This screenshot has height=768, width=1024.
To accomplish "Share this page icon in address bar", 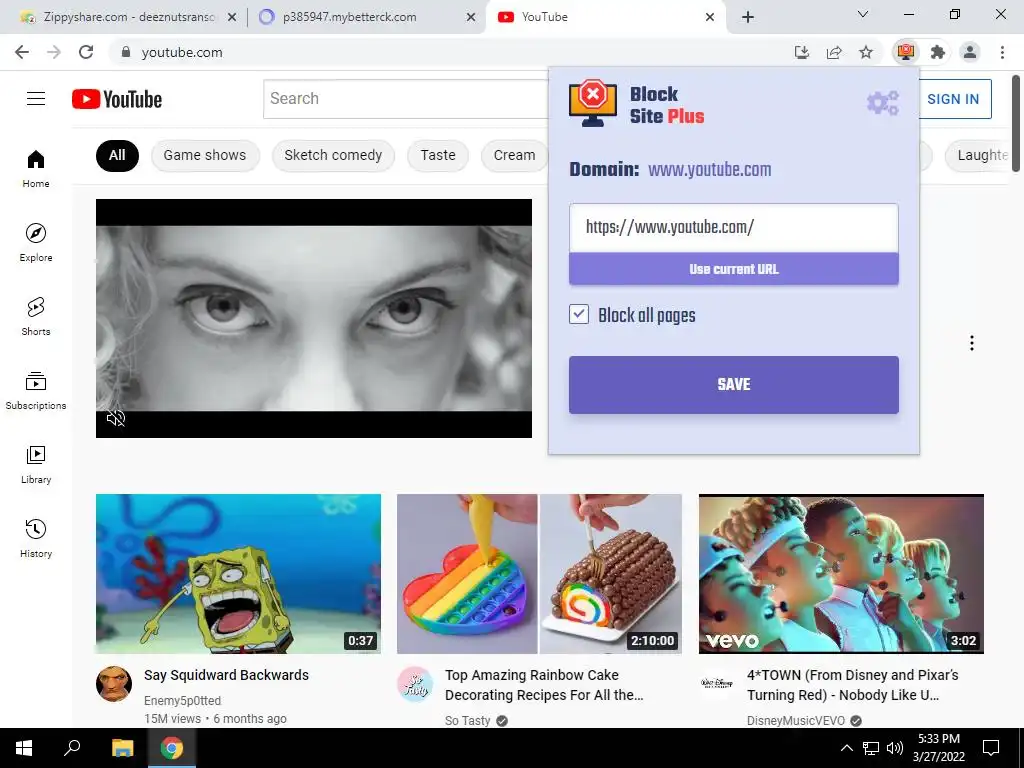I will click(834, 52).
